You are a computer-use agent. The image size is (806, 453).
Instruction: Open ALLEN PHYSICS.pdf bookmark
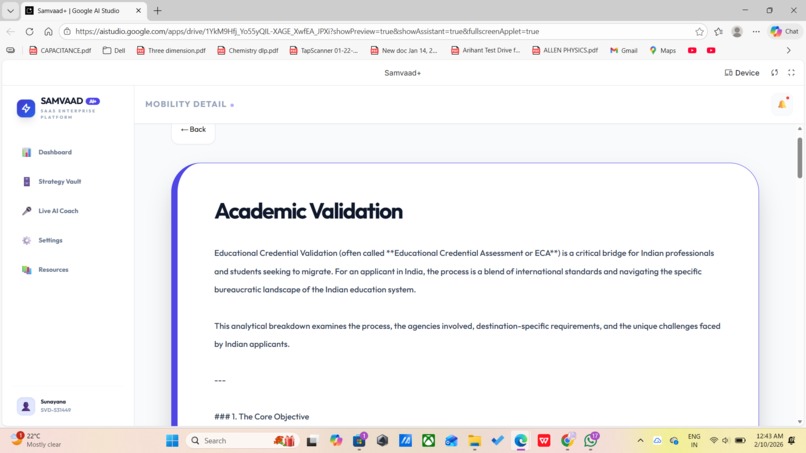tap(565, 50)
